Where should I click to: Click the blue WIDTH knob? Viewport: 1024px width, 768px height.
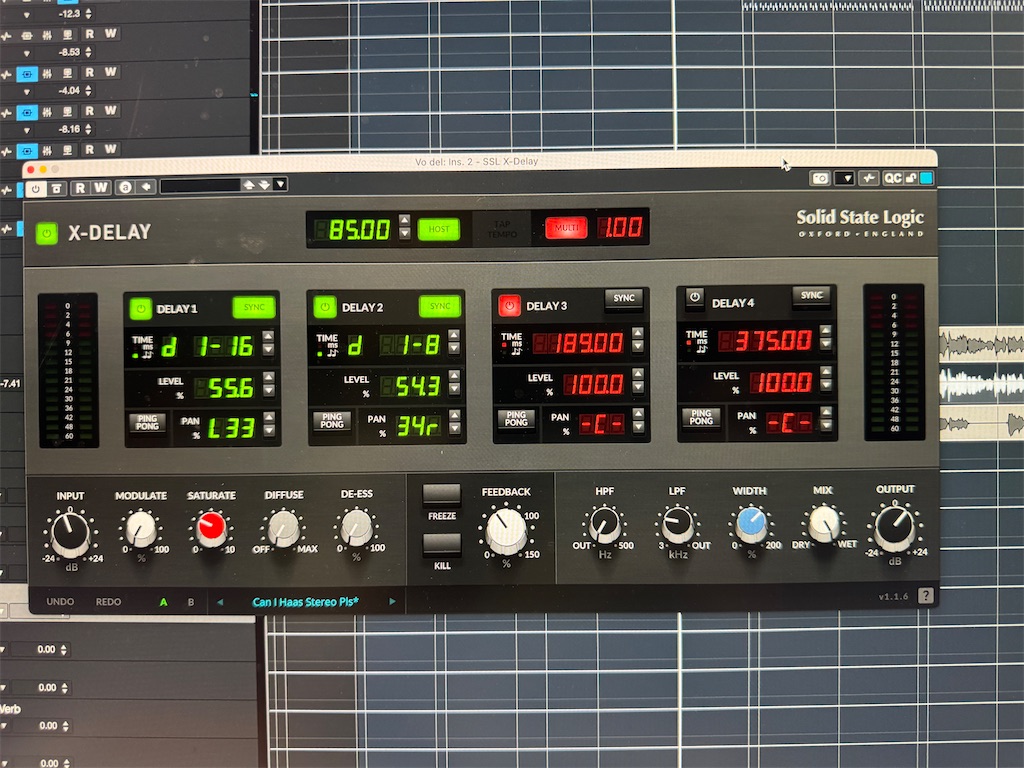(751, 526)
